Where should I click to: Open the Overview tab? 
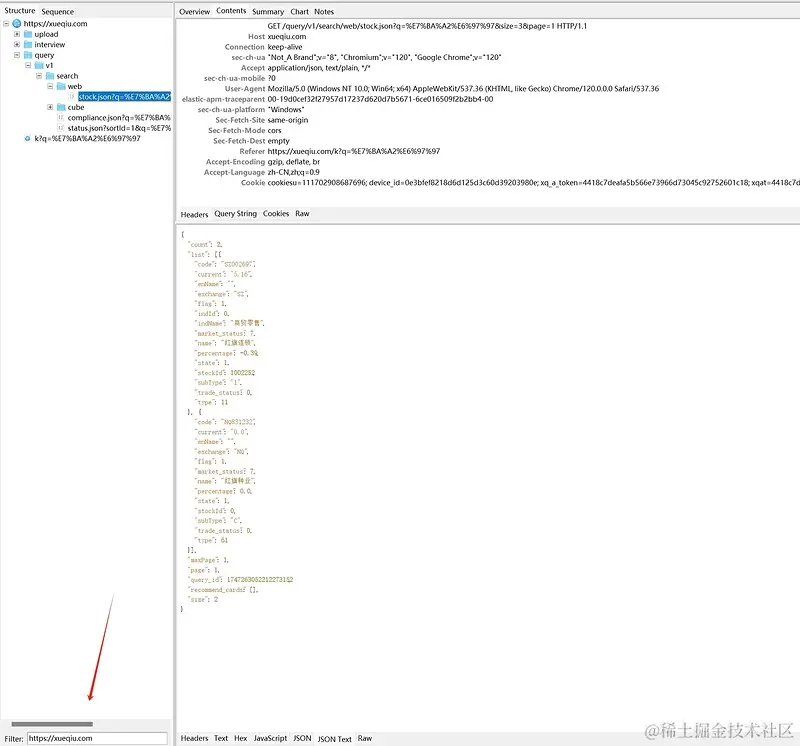[194, 12]
